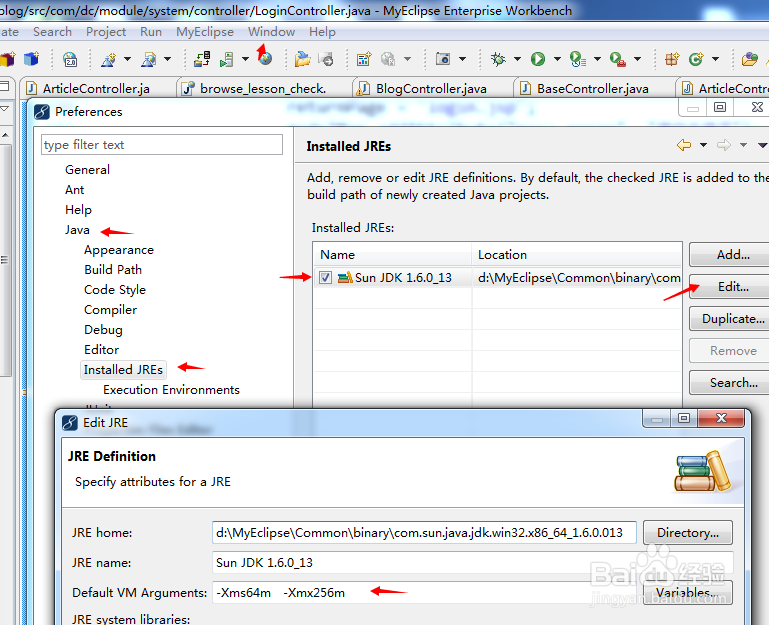Click the new Java class green C icon

pos(696,59)
